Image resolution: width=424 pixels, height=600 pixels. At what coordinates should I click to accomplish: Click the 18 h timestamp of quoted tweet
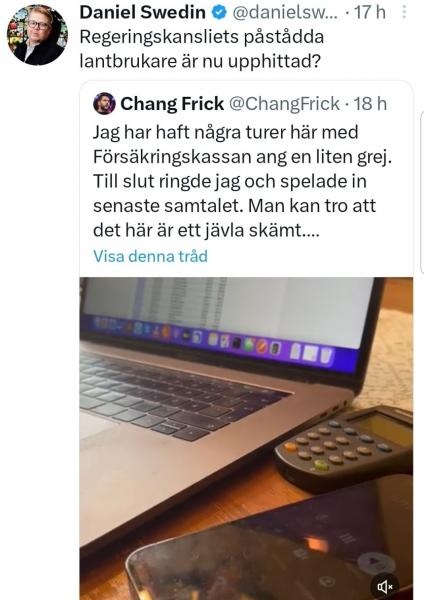point(370,104)
